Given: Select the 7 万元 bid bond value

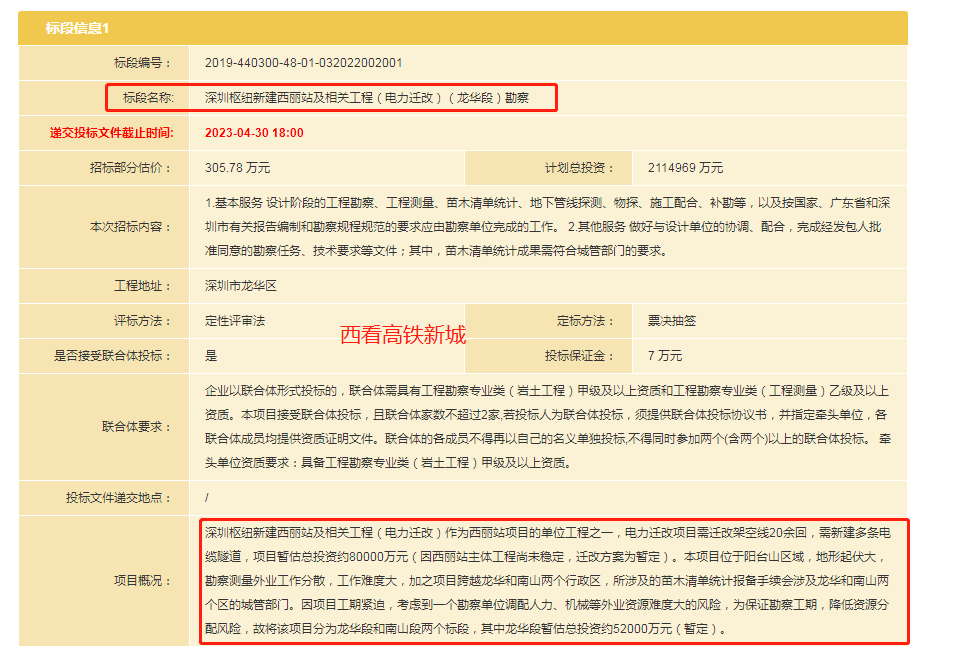Looking at the screenshot, I should [x=665, y=355].
